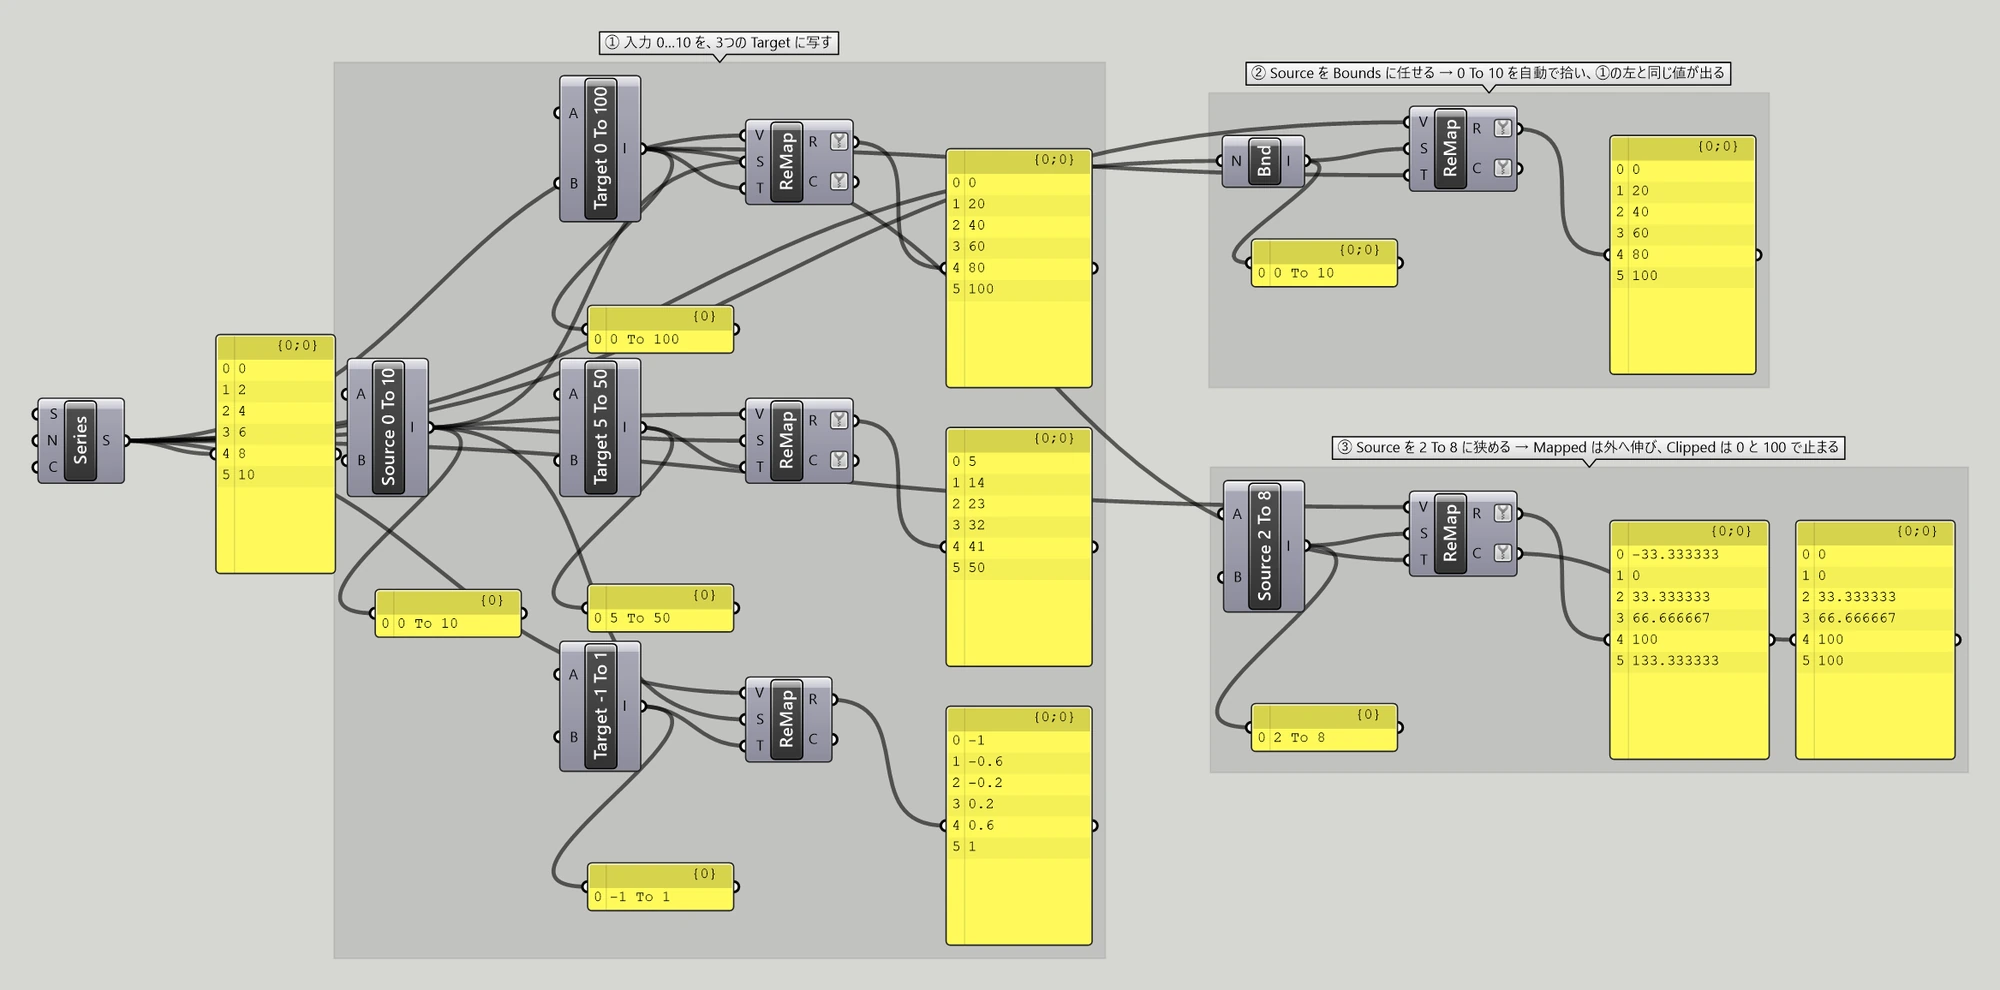The width and height of the screenshot is (2000, 990).
Task: Click the N input grip of Bnd
Action: pos(1222,161)
